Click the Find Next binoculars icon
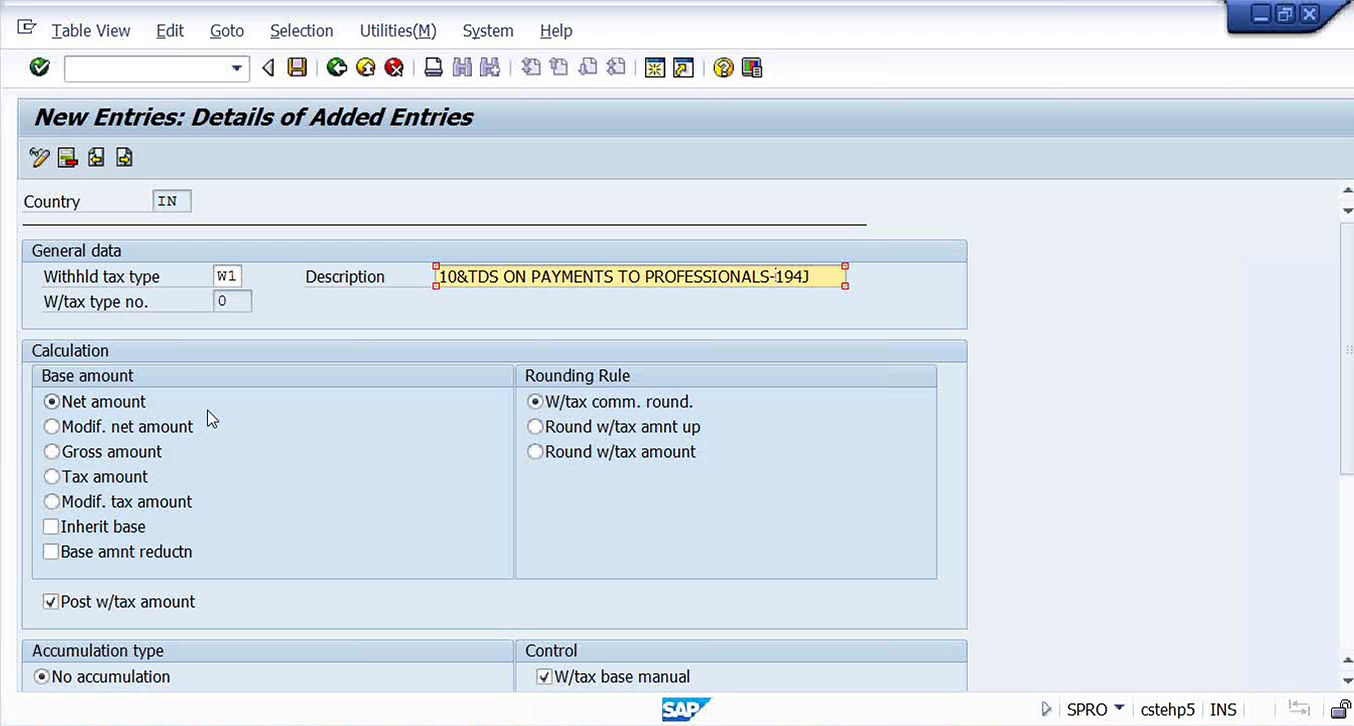Viewport: 1354px width, 726px height. click(490, 67)
